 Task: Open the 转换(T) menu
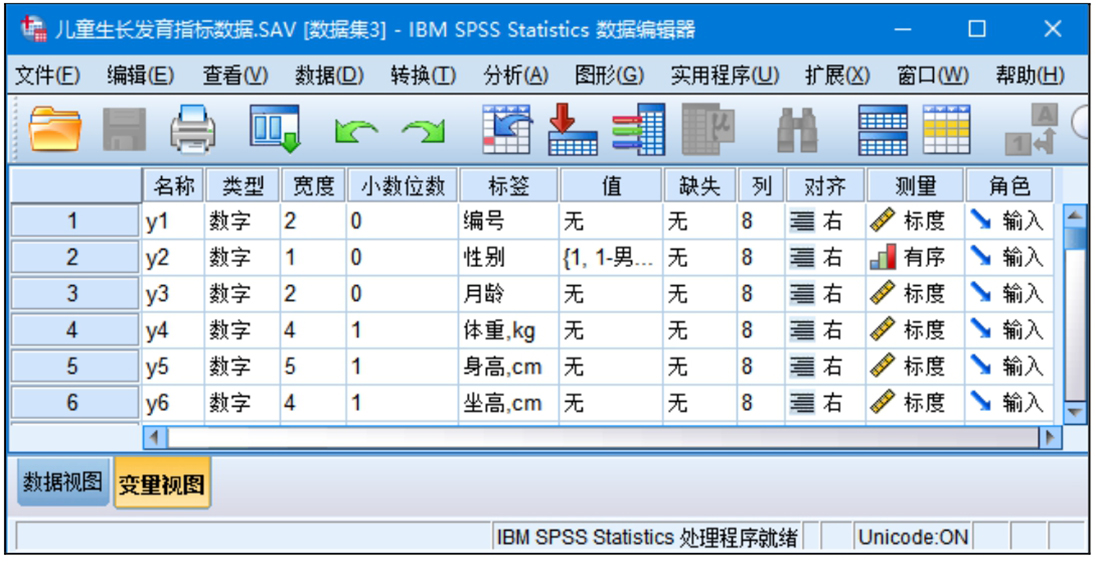click(x=423, y=75)
